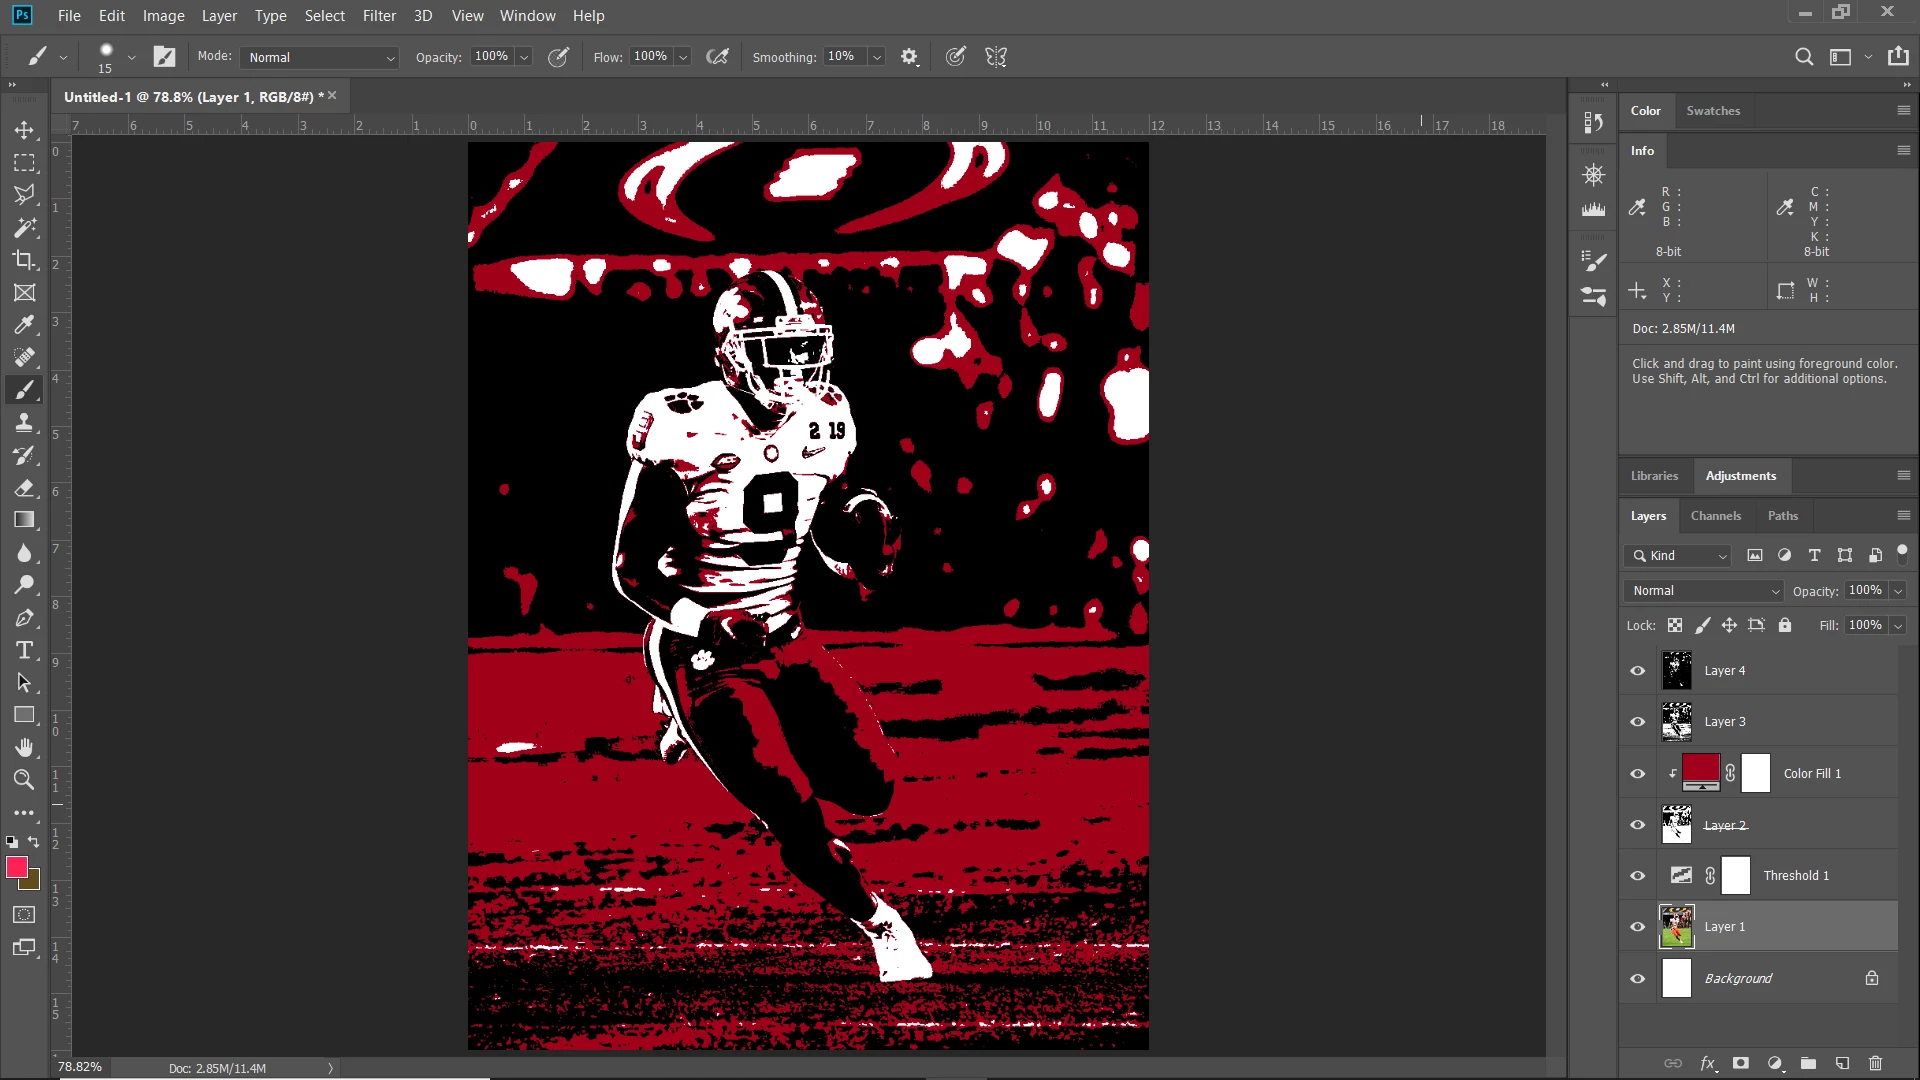This screenshot has height=1080, width=1920.
Task: Select the Horizontal Type tool
Action: click(x=24, y=651)
